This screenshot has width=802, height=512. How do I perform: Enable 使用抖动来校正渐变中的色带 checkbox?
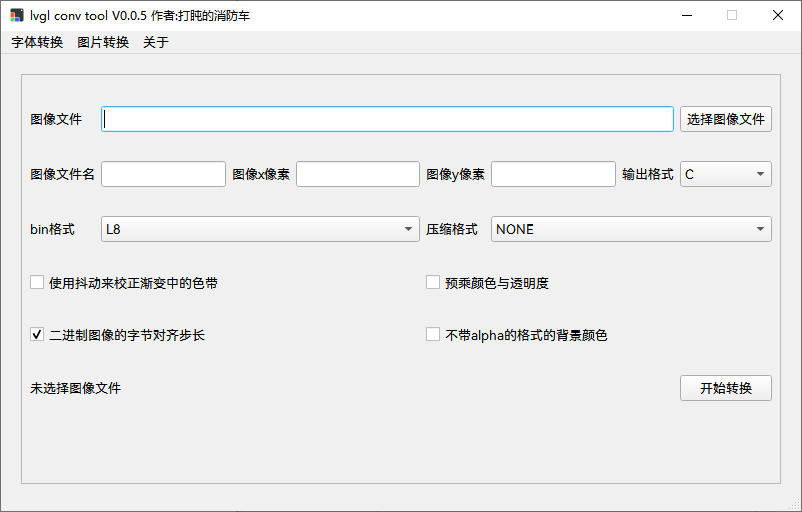tap(38, 283)
